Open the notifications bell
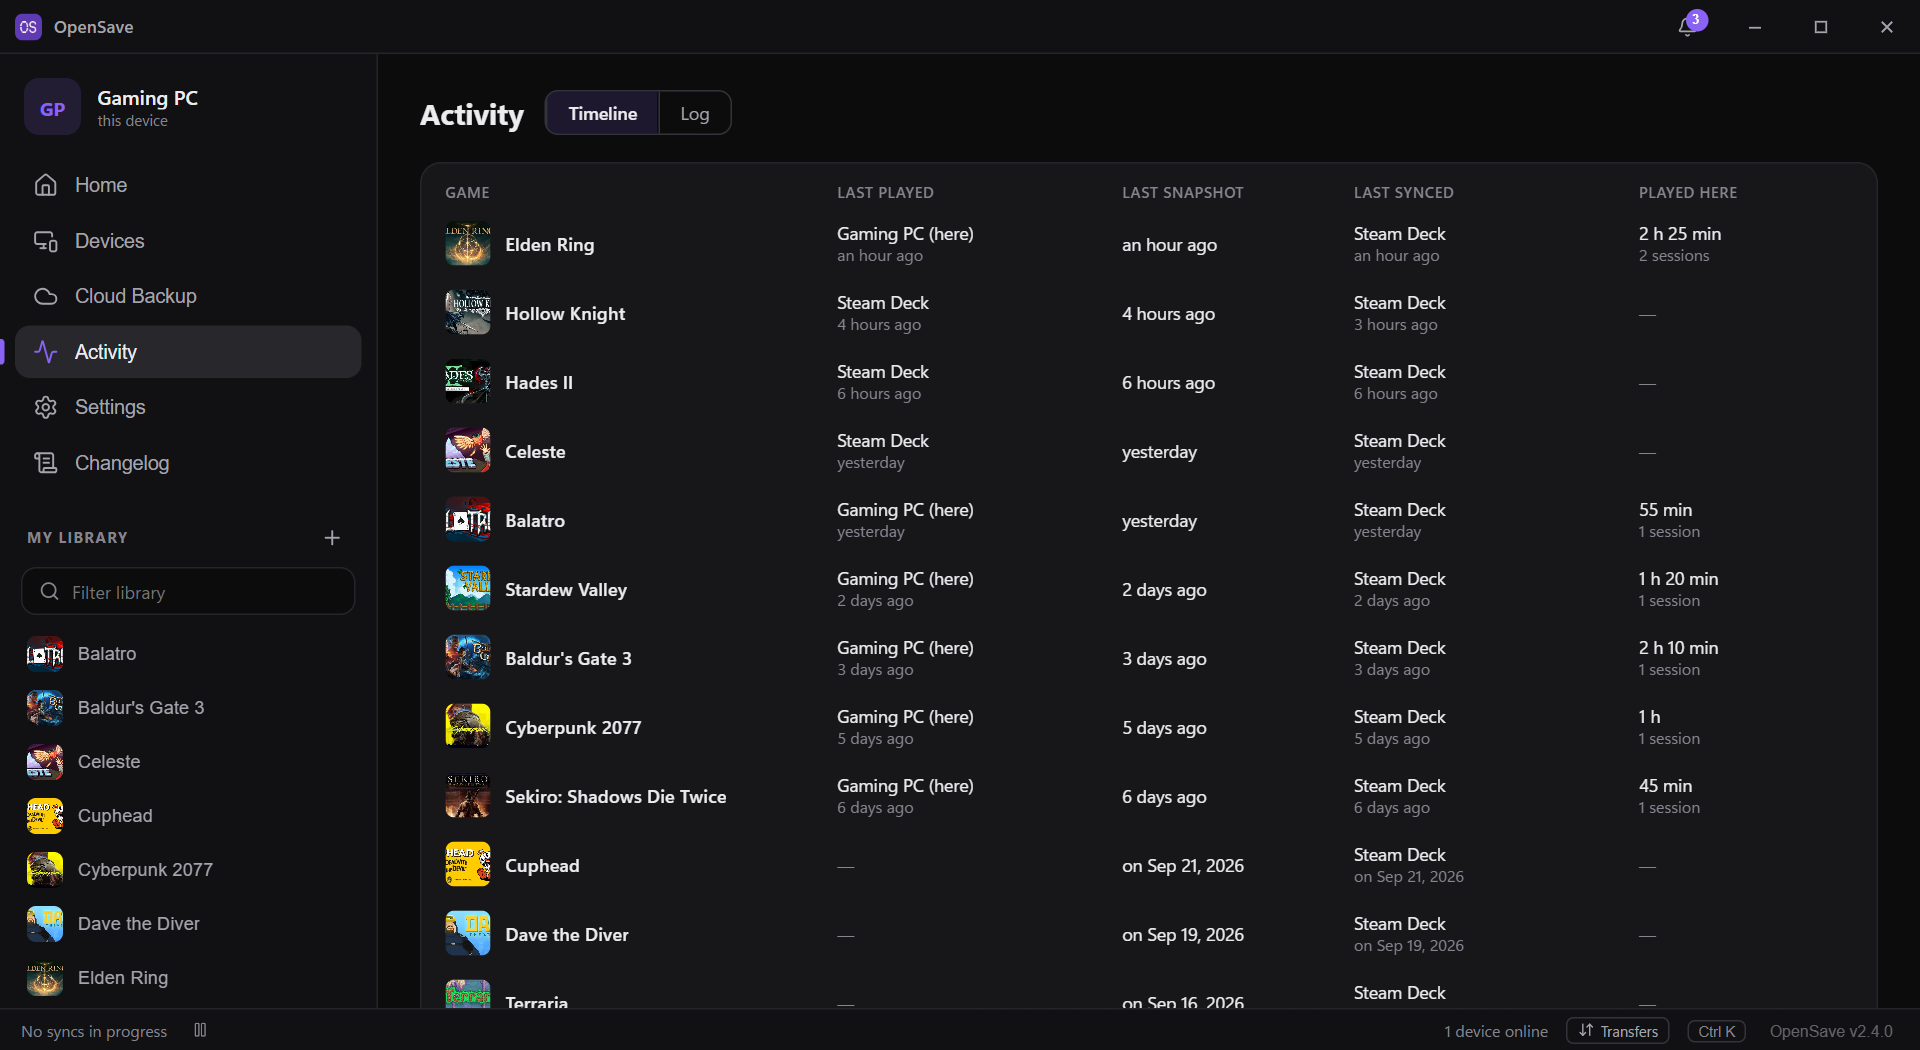Screen dimensions: 1920x1050 click(x=1687, y=27)
